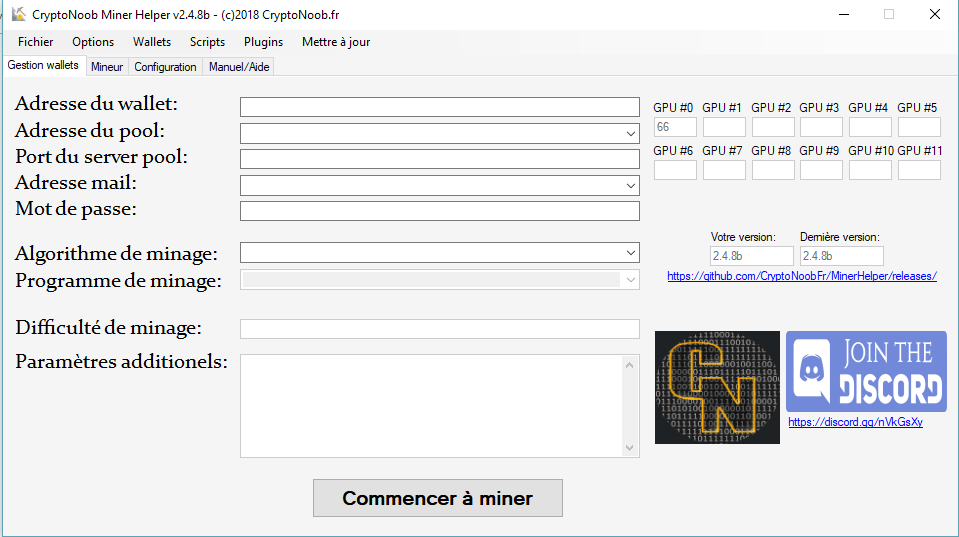Open the discord.gg invite link

pyautogui.click(x=855, y=422)
